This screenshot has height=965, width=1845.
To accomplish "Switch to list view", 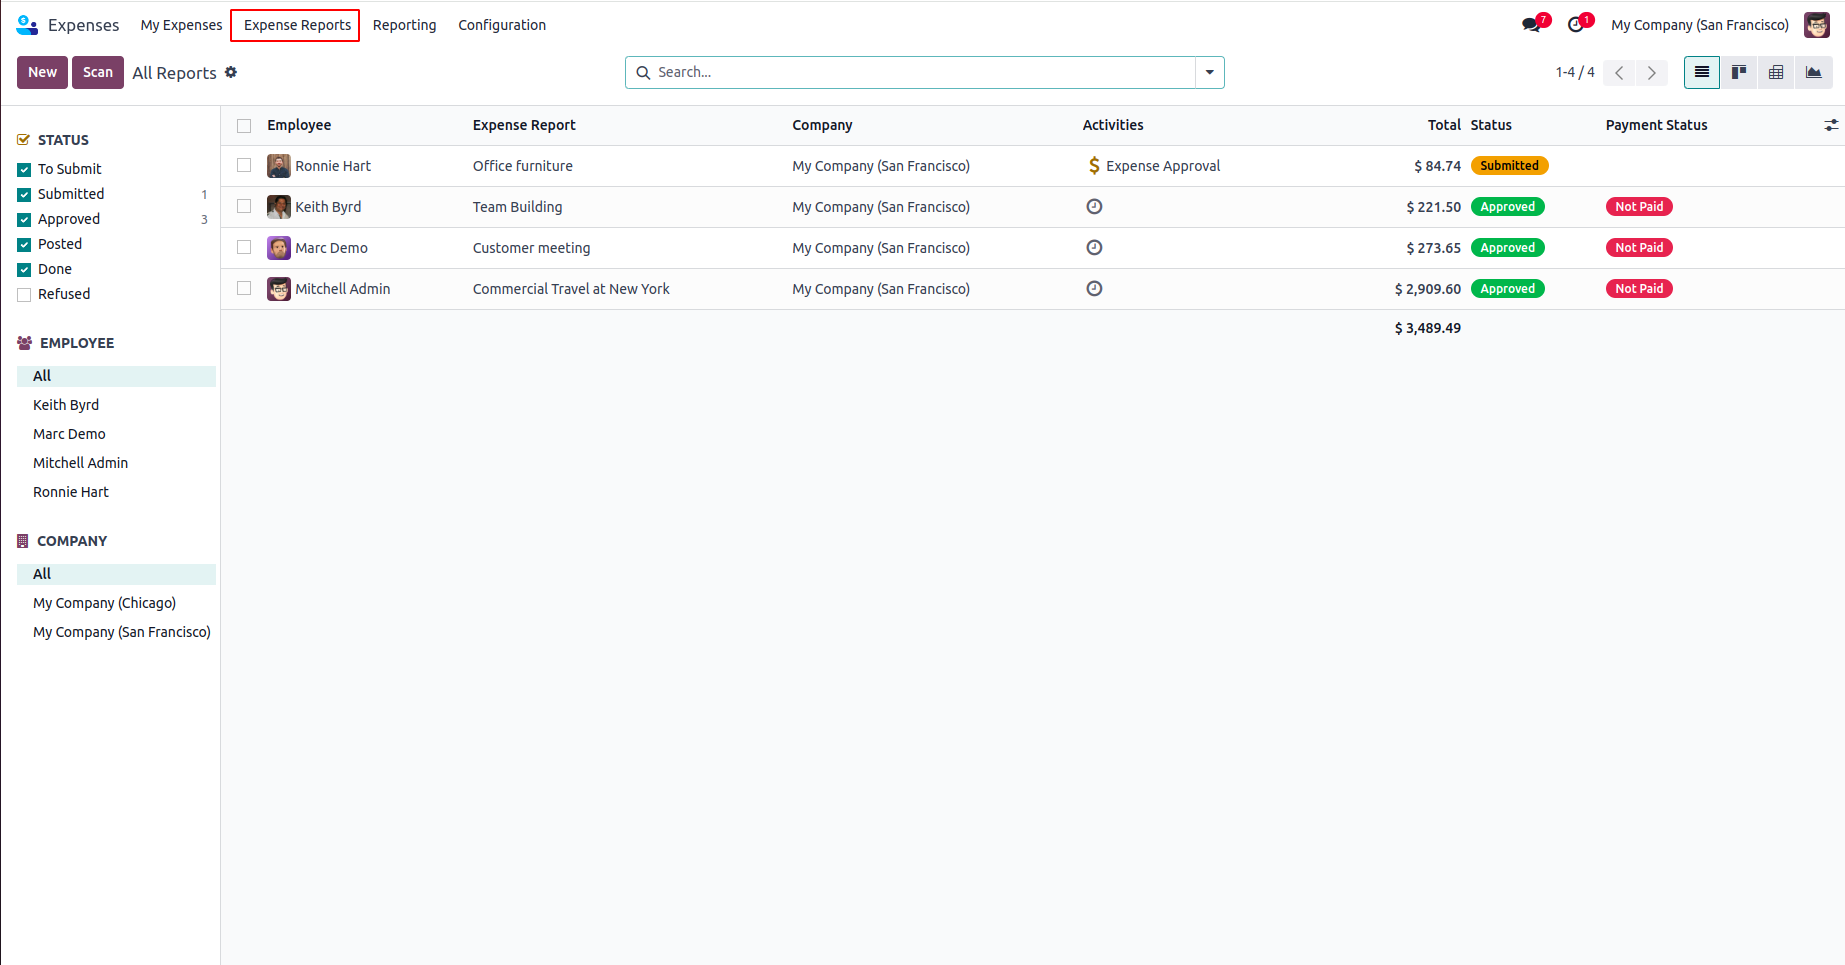I will (x=1702, y=72).
